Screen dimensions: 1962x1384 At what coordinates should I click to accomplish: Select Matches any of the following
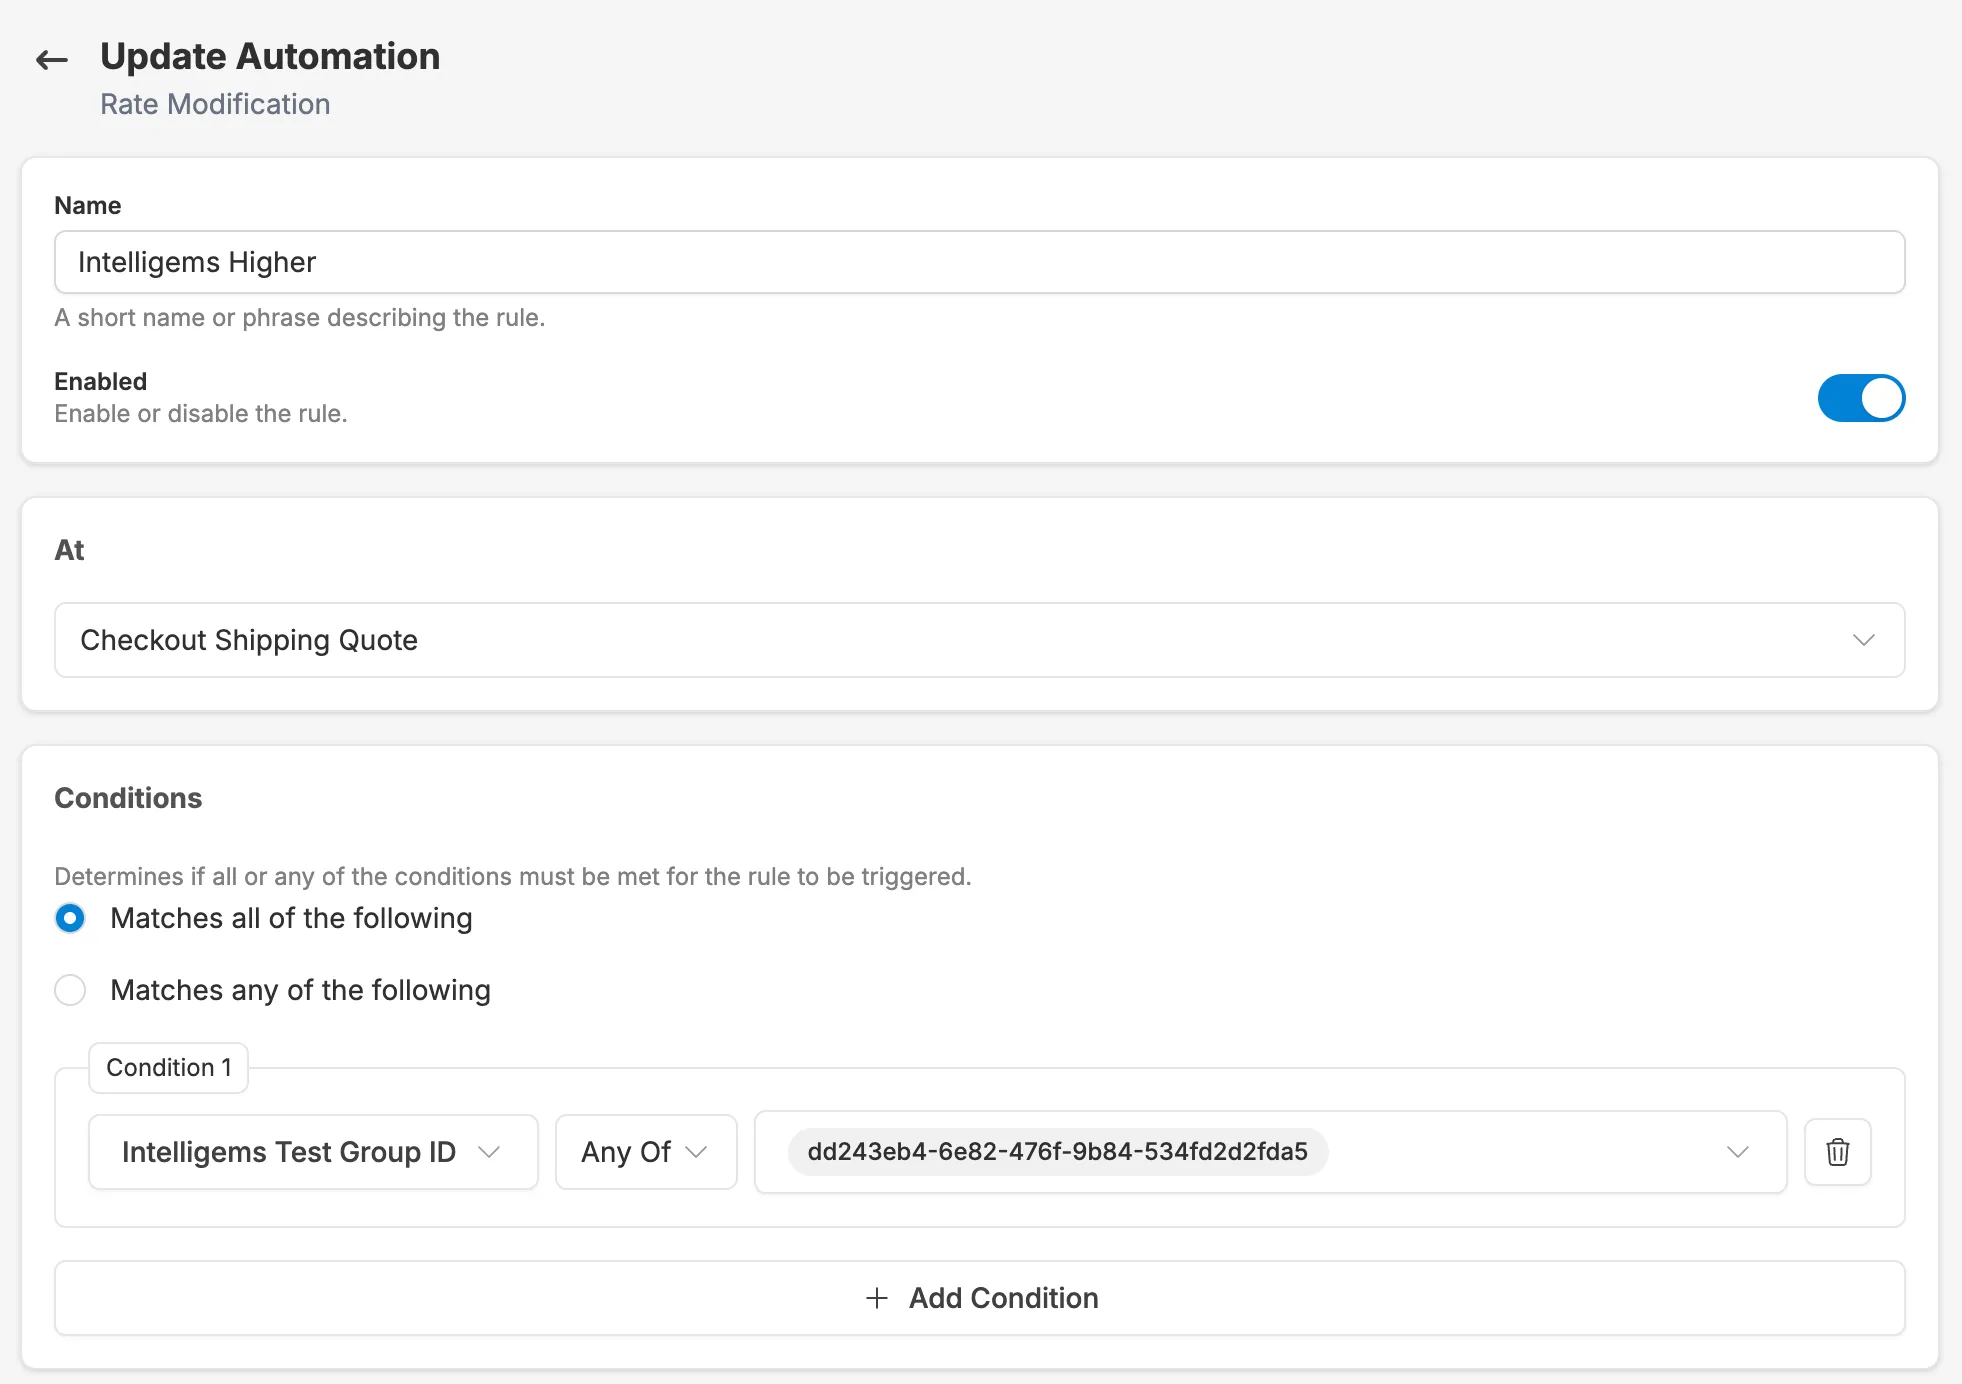70,990
